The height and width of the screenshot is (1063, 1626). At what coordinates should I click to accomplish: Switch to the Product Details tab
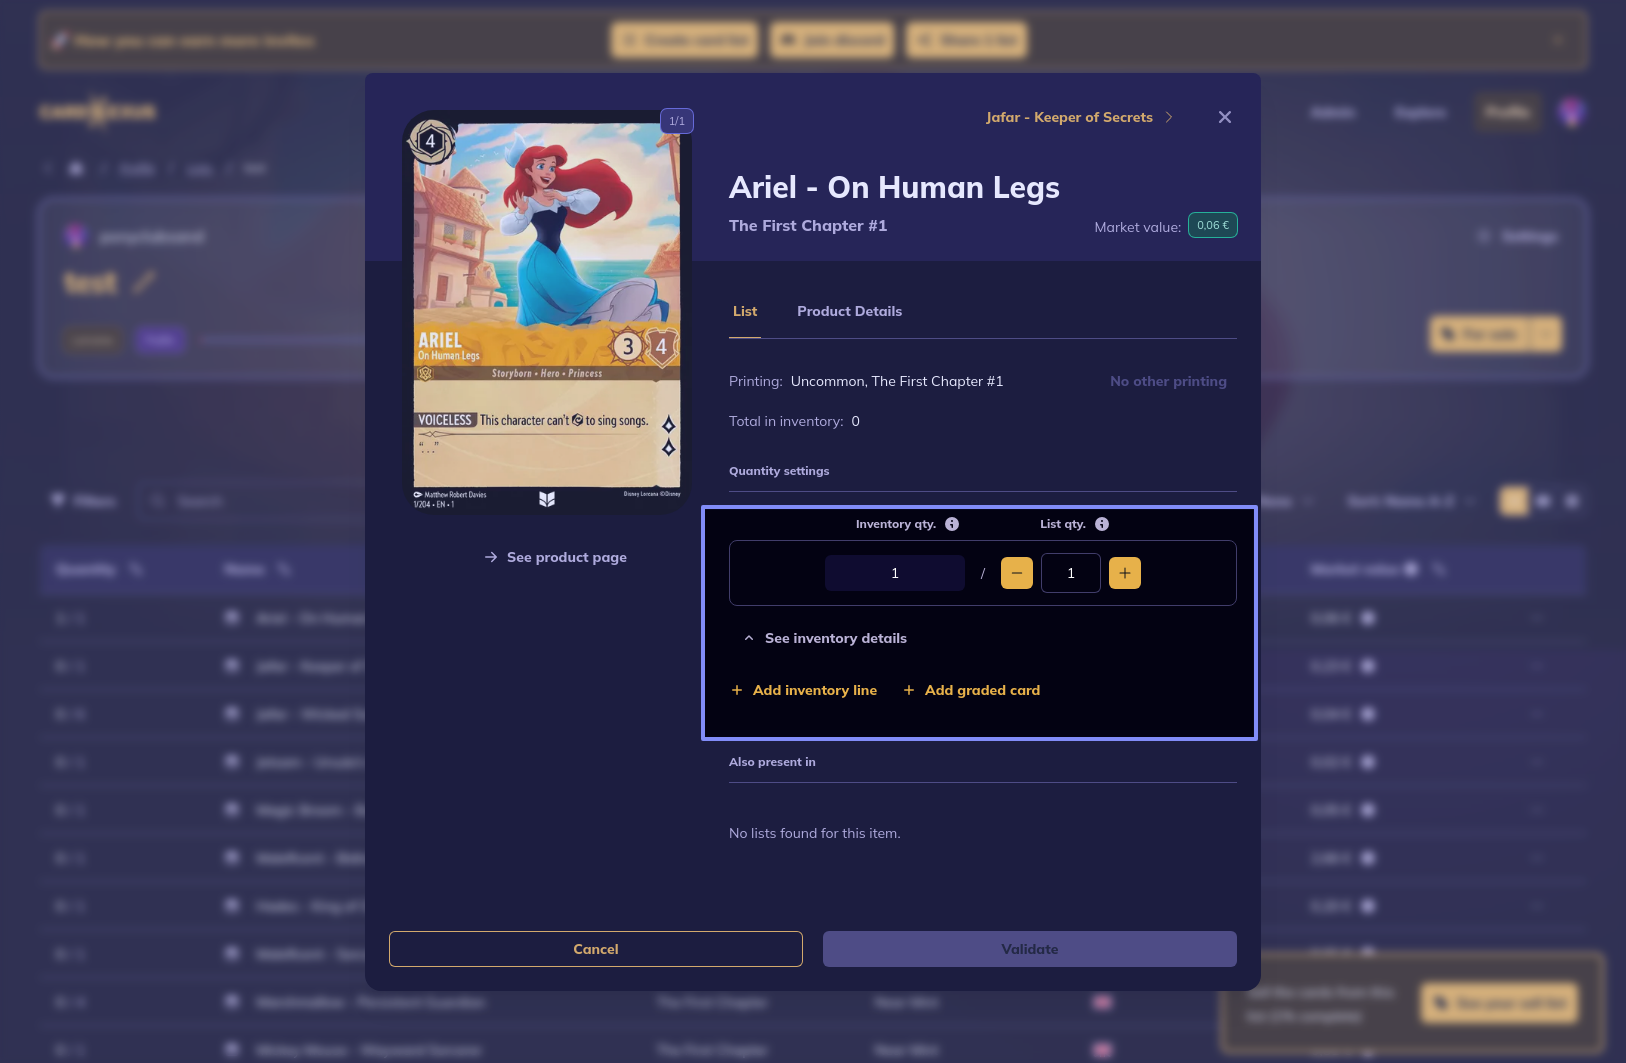tap(849, 311)
